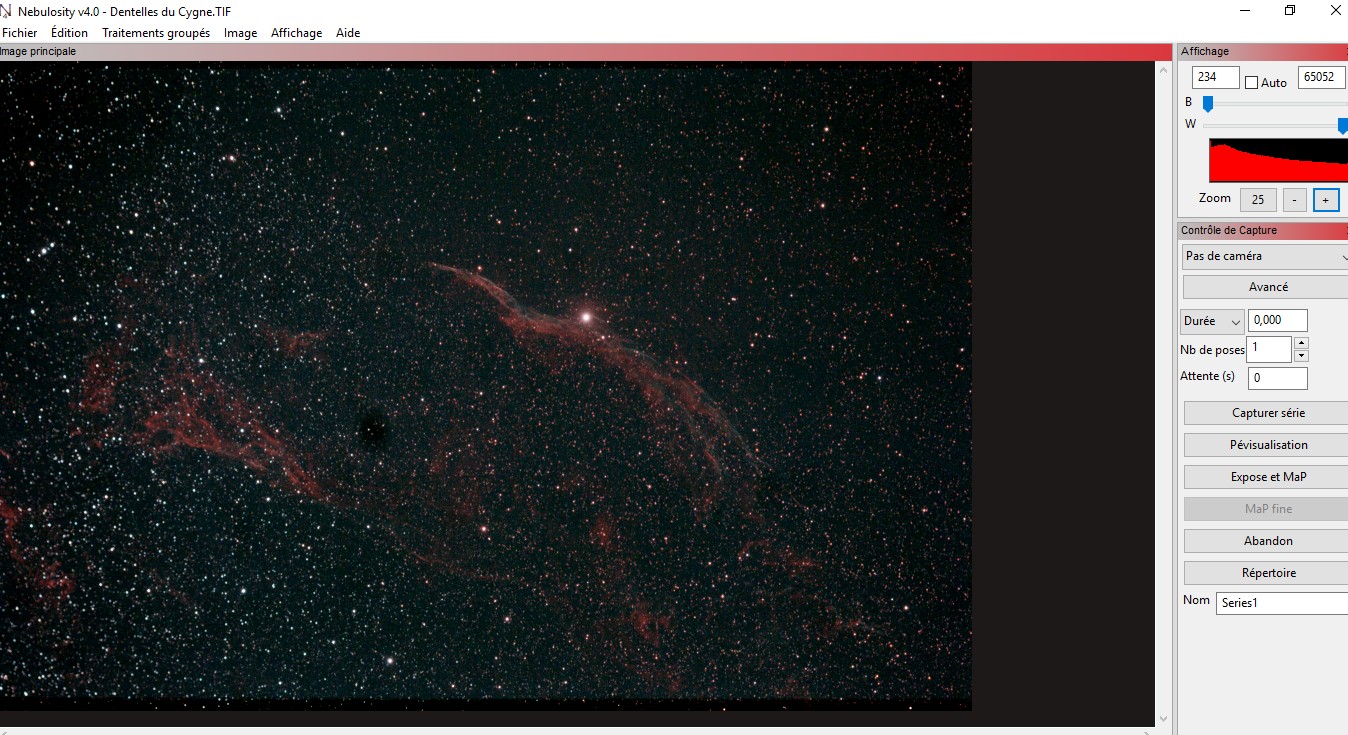Click the MaP fine button

click(1267, 509)
